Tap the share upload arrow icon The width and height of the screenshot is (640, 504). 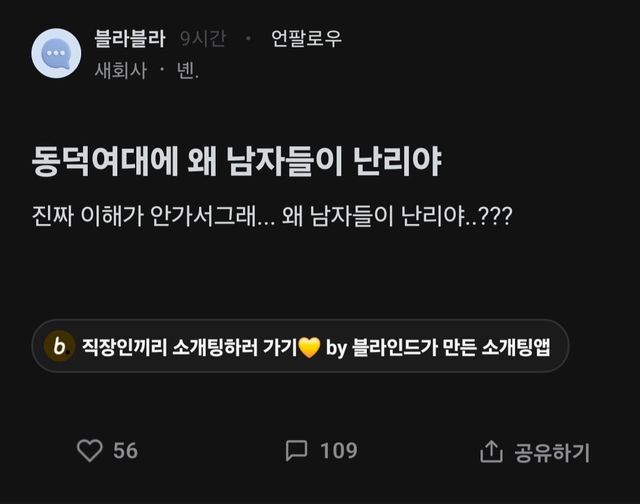pos(491,452)
